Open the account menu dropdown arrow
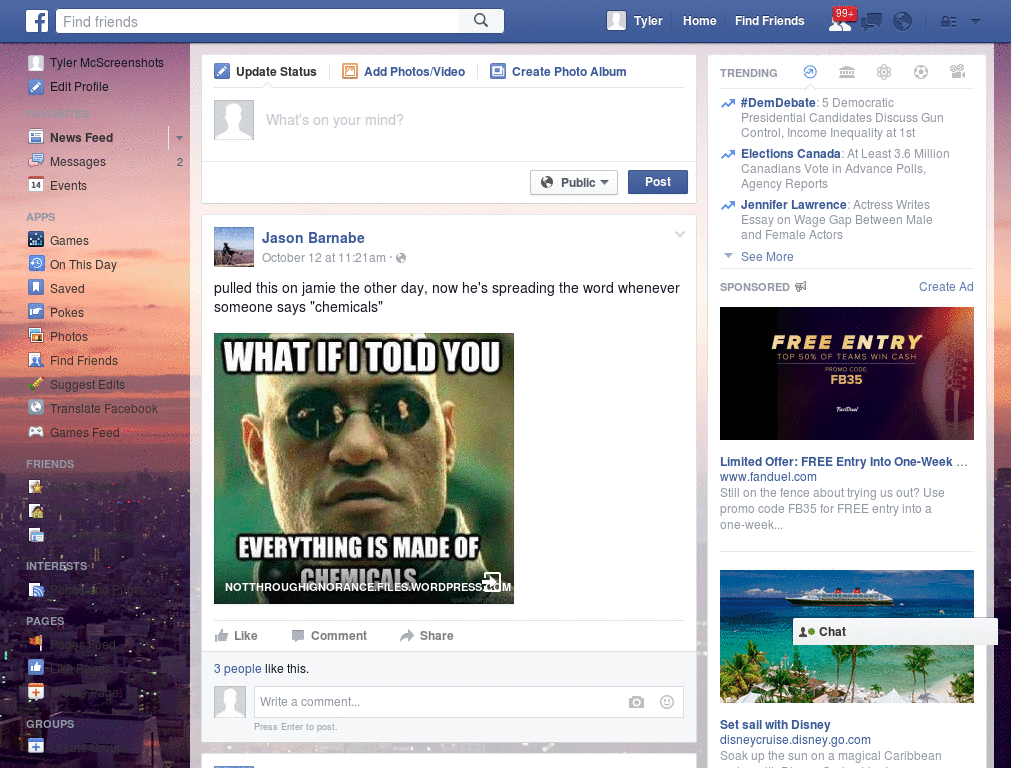The height and width of the screenshot is (768, 1024). pos(975,22)
